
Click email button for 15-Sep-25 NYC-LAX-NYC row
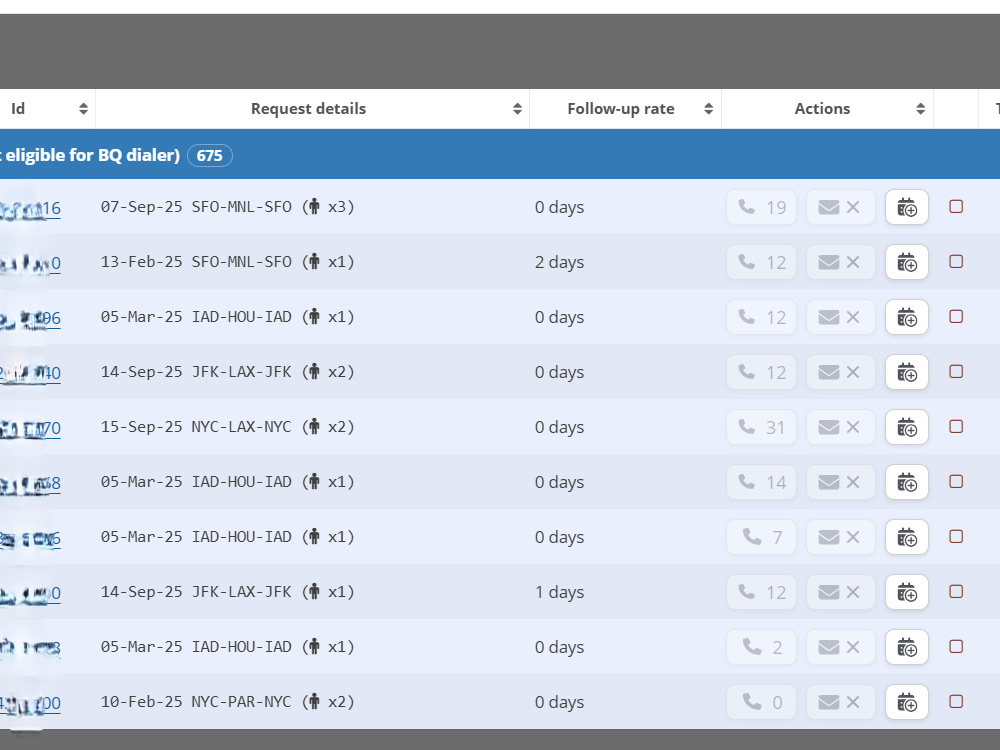tap(841, 427)
